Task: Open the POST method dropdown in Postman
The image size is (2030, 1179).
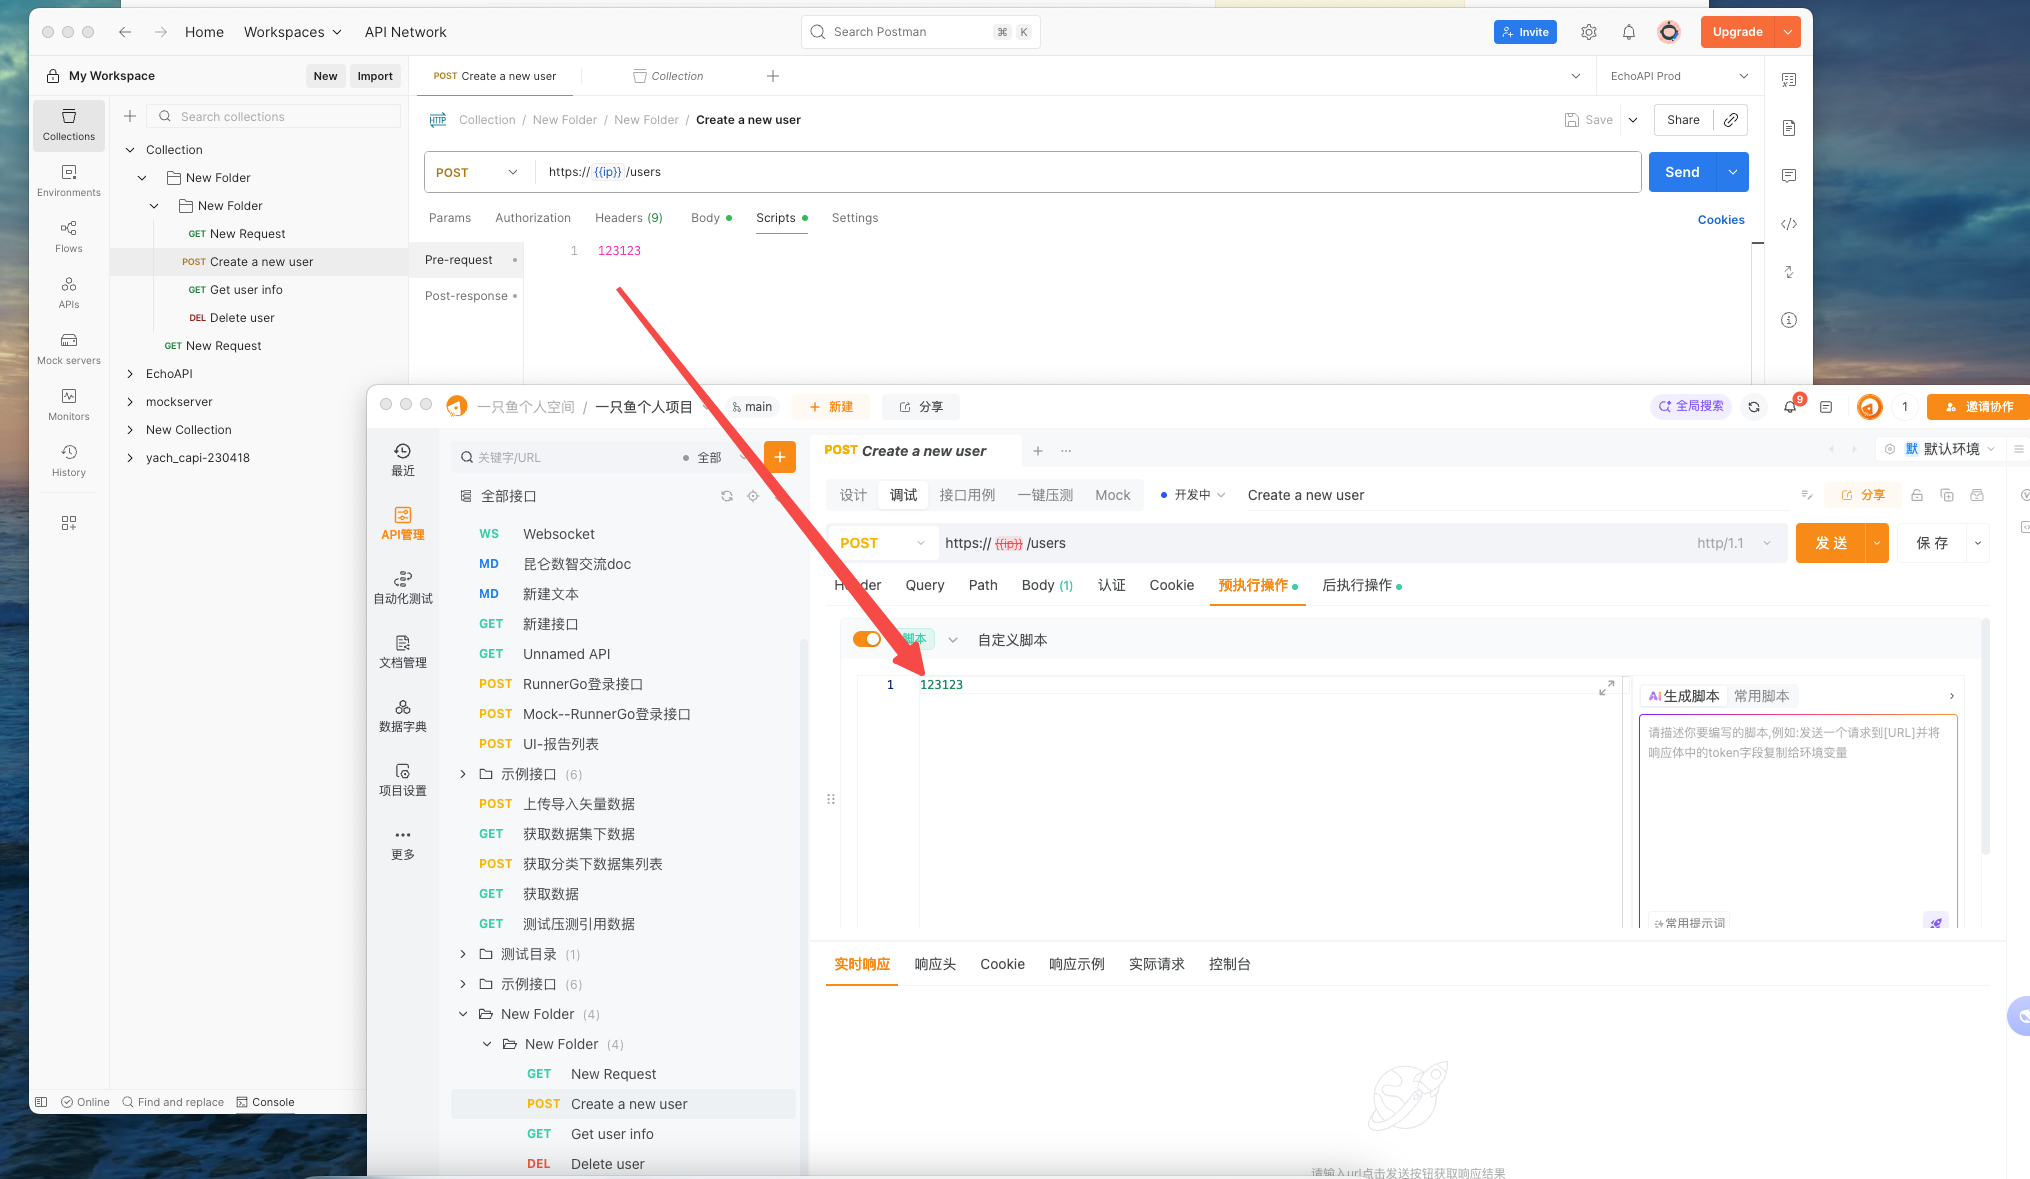Action: [x=477, y=172]
